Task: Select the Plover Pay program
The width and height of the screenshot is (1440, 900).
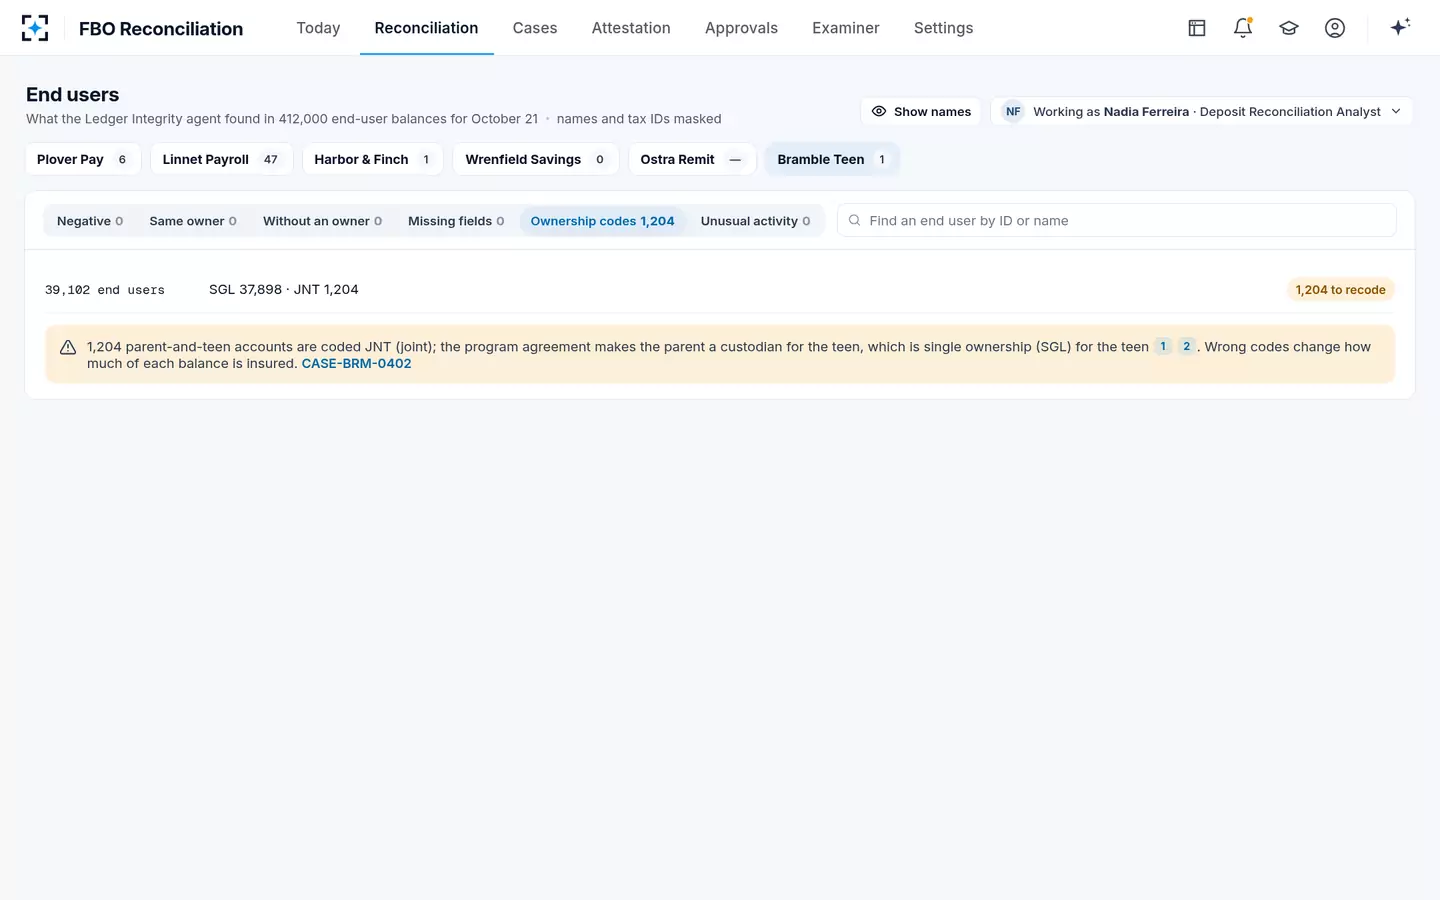Action: coord(83,159)
